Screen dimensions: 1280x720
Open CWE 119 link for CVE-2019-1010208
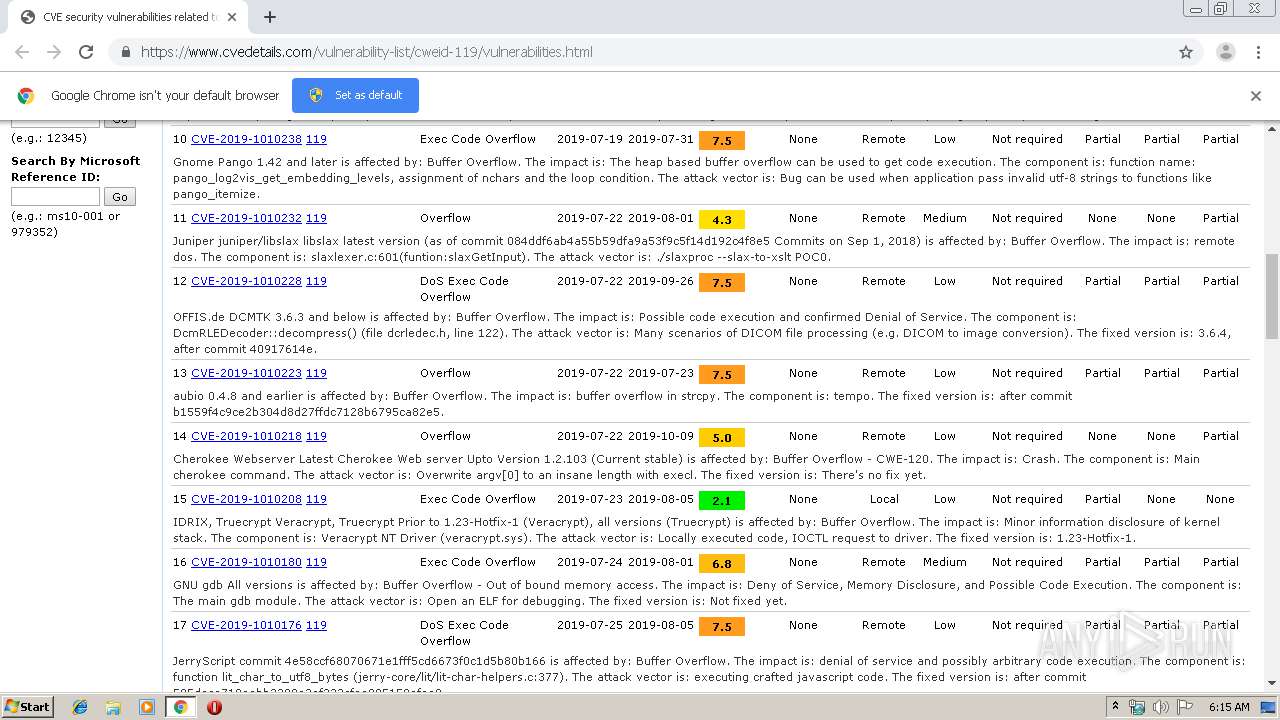tap(316, 499)
